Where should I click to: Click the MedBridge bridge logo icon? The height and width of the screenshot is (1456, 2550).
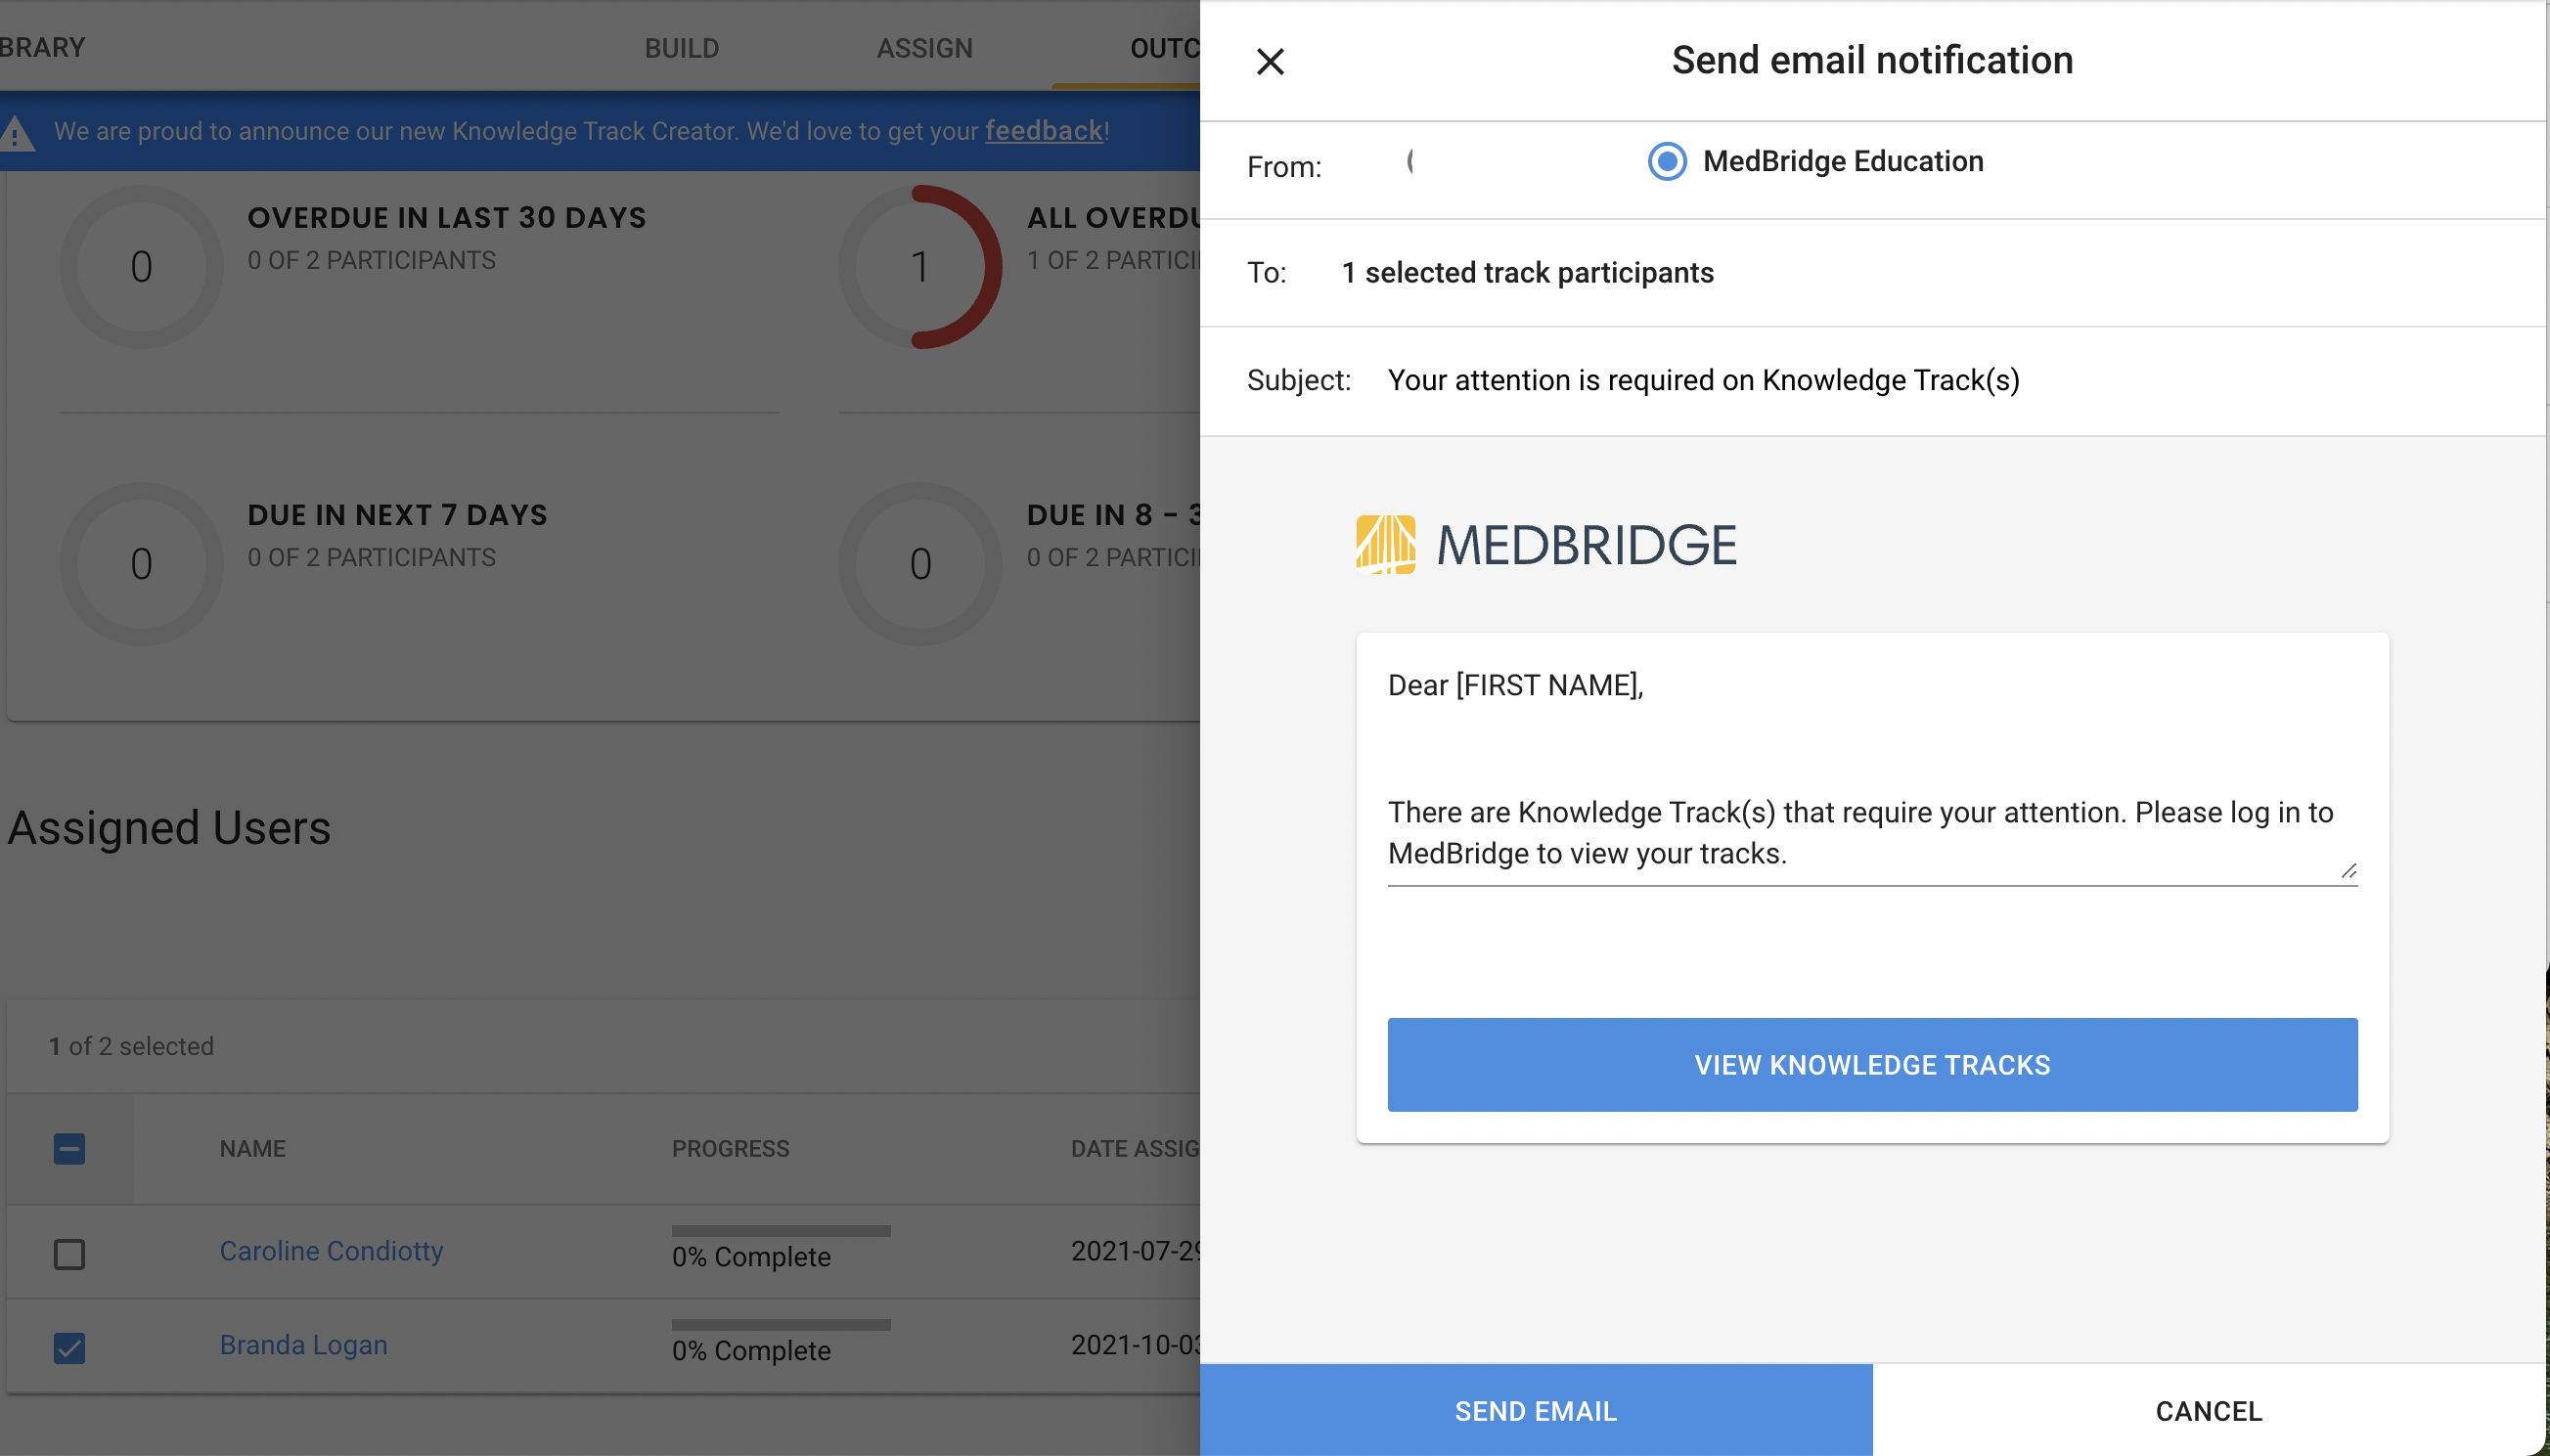tap(1385, 544)
